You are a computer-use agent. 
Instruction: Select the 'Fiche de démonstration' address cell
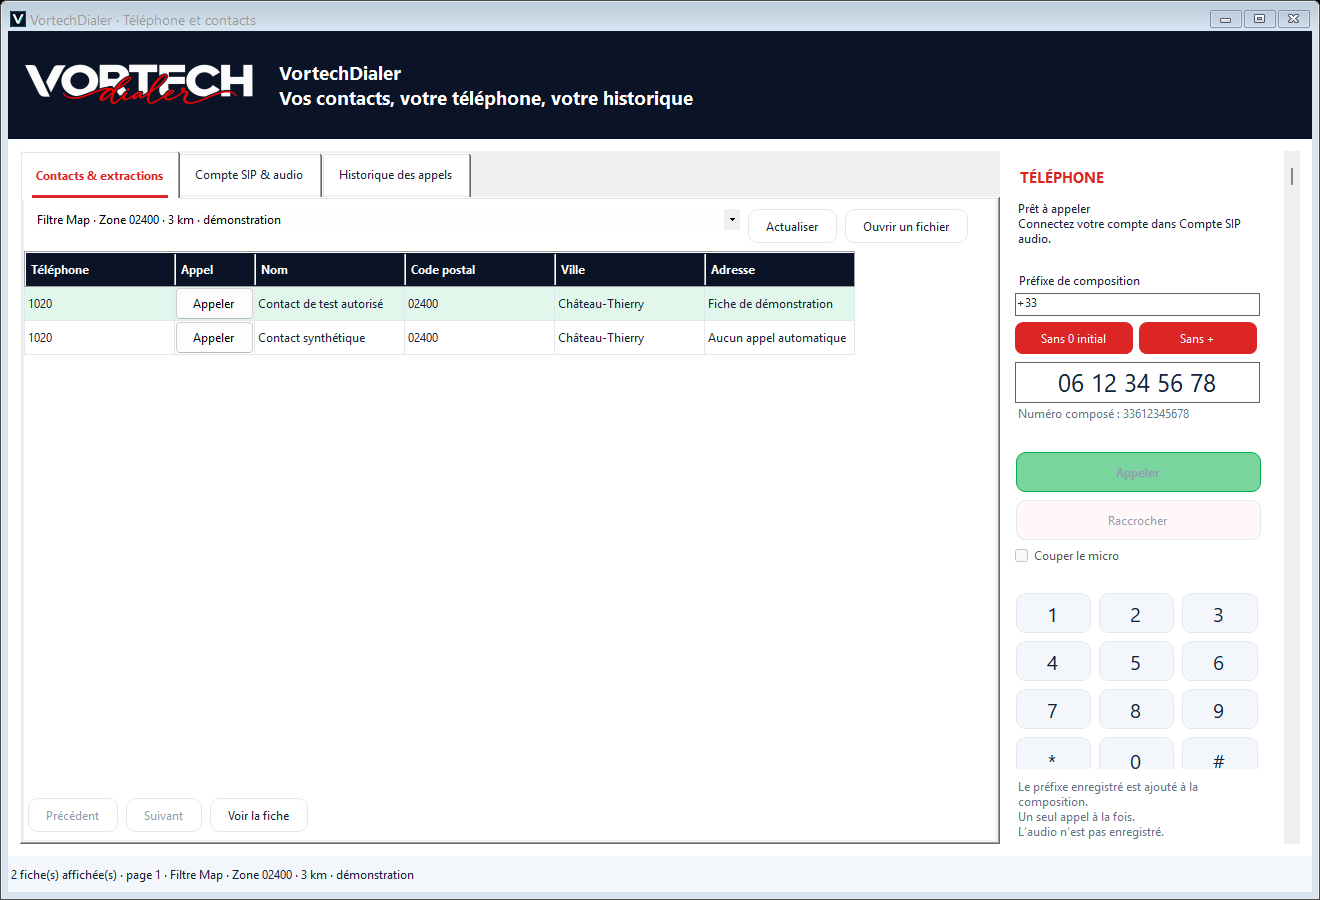tap(780, 304)
